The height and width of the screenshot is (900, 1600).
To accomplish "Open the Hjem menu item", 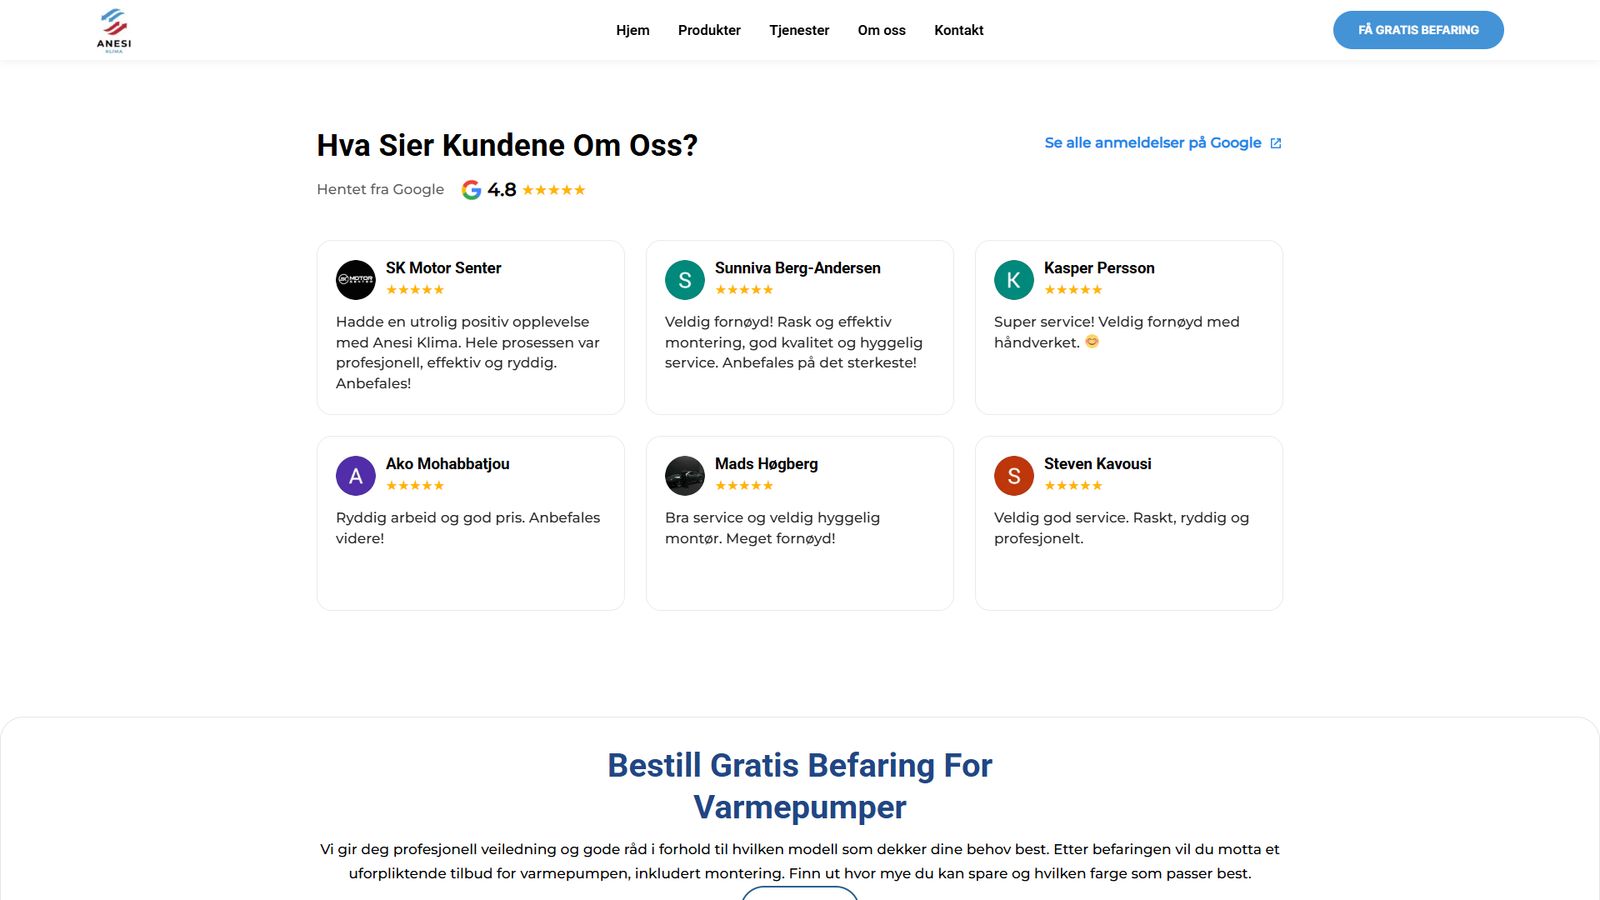I will point(633,30).
